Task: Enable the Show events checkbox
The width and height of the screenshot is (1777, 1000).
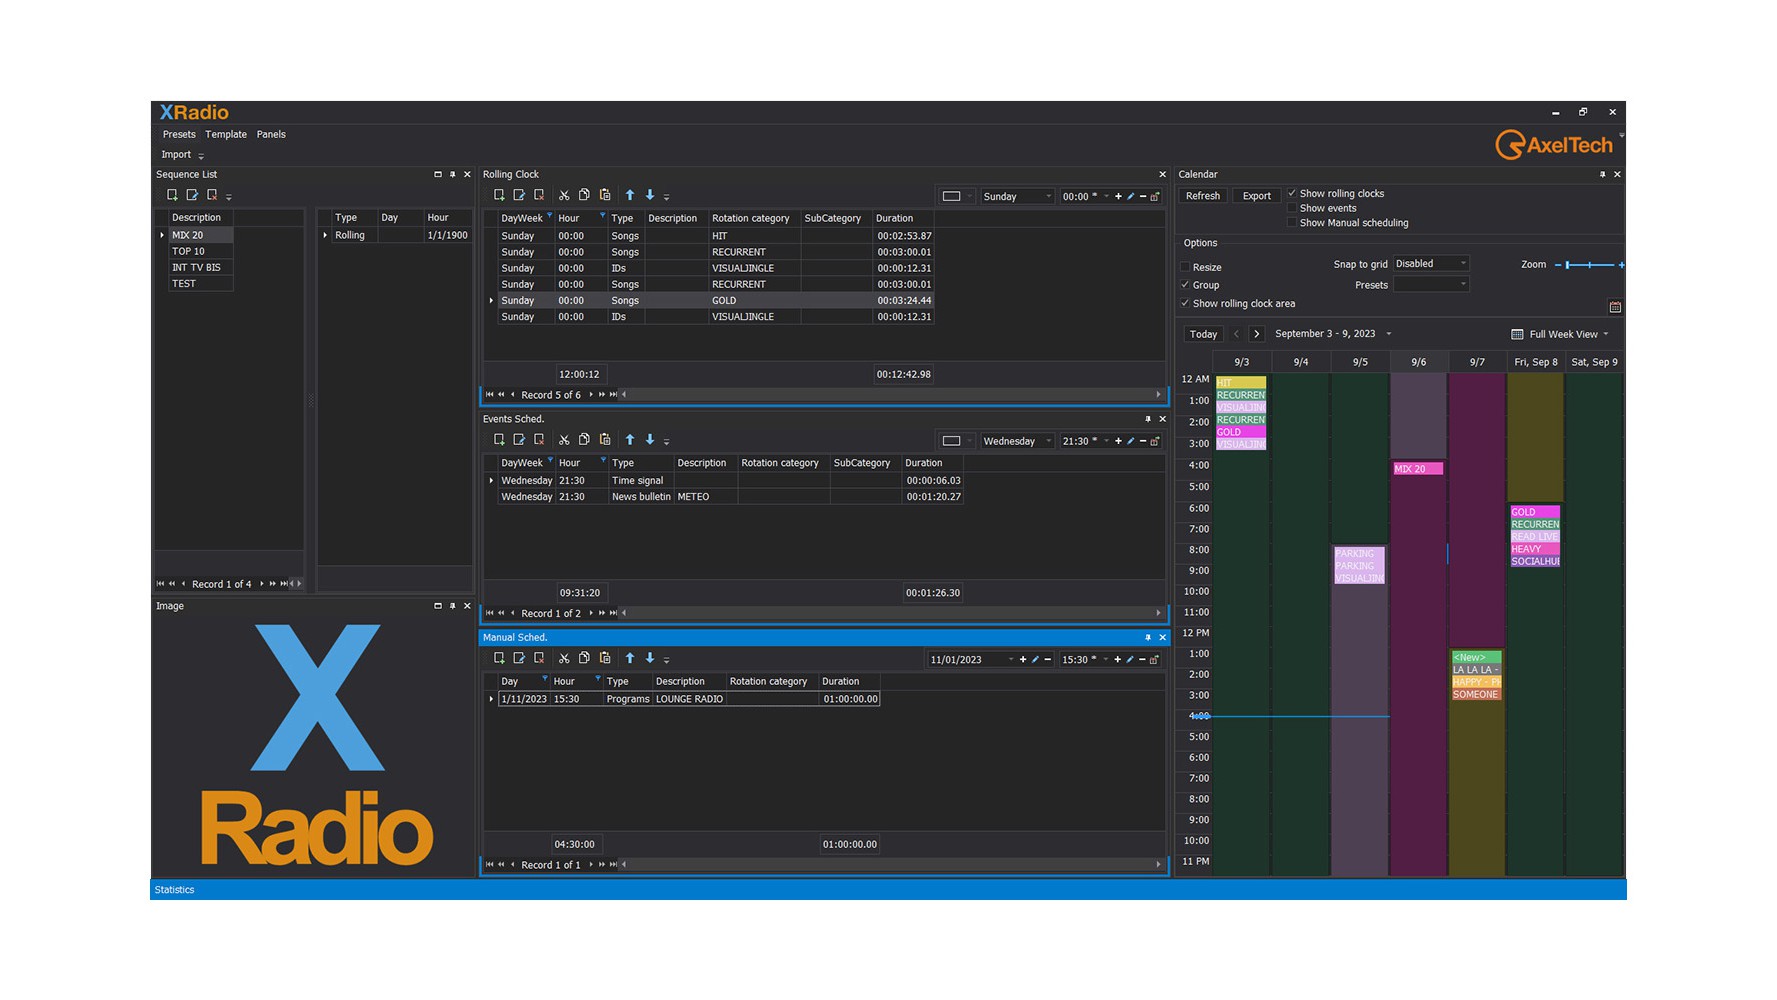Action: pos(1292,208)
